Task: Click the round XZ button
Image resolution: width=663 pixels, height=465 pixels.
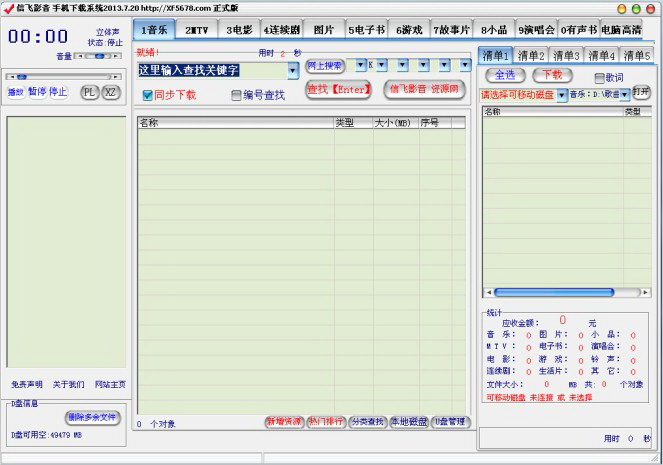Action: pyautogui.click(x=111, y=92)
